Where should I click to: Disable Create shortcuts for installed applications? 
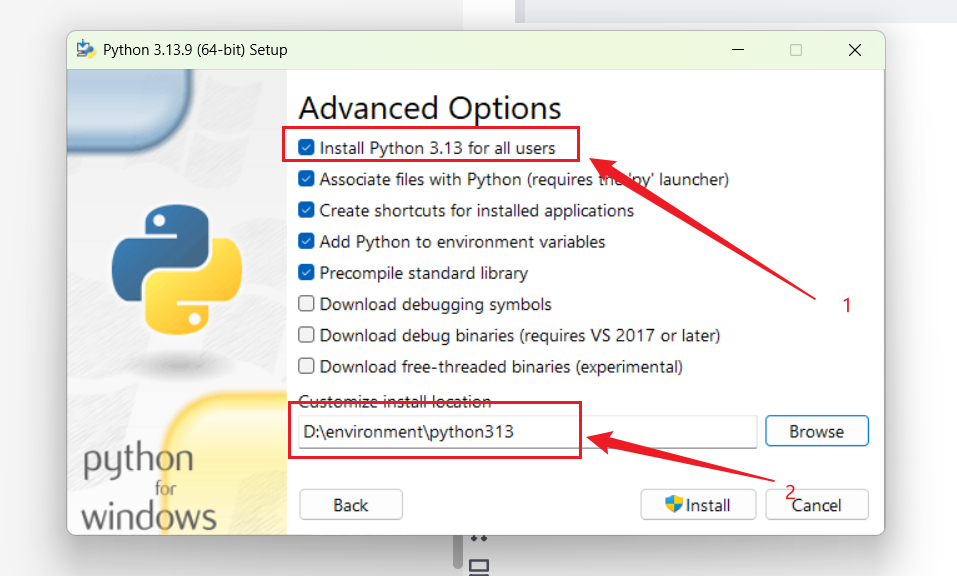tap(306, 210)
